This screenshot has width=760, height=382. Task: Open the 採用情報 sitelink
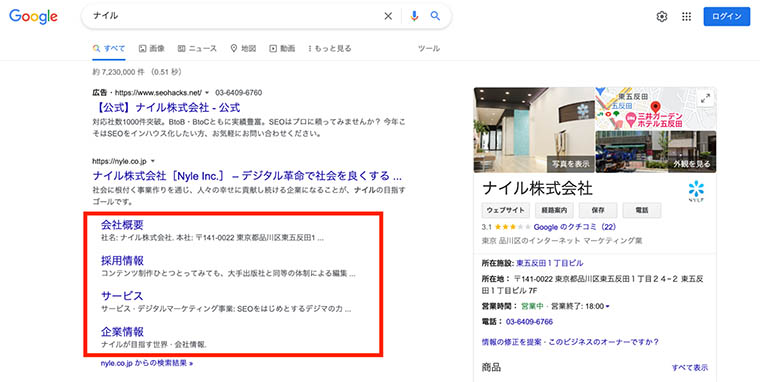(122, 260)
